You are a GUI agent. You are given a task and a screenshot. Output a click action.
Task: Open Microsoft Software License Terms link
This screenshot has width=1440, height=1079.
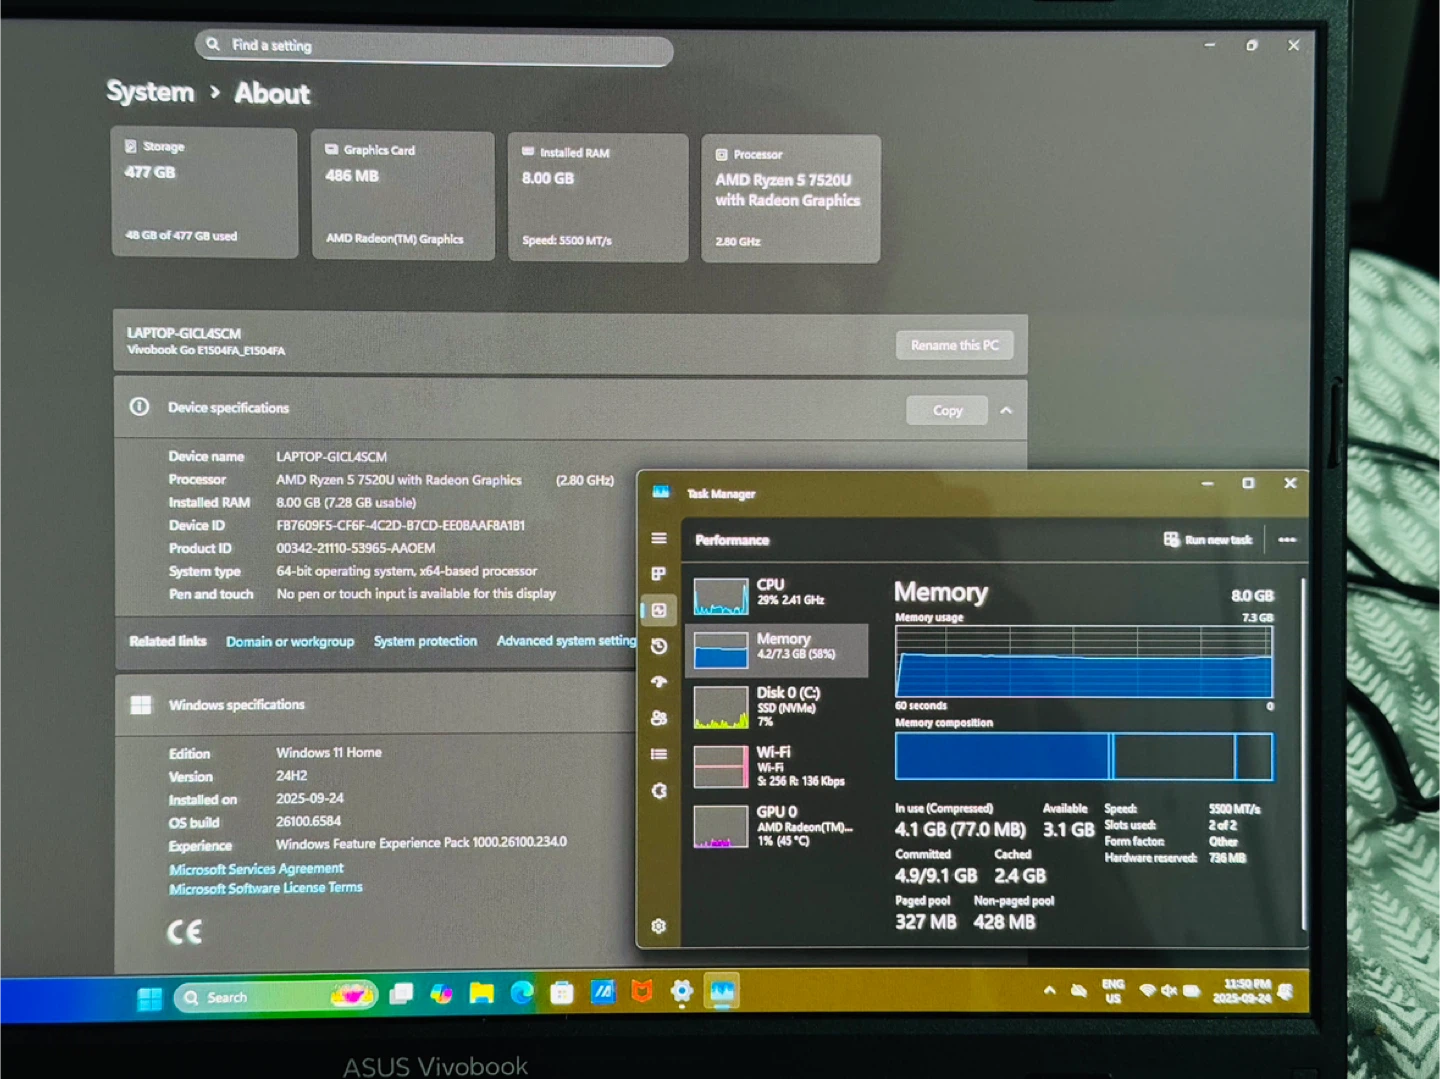(x=266, y=888)
